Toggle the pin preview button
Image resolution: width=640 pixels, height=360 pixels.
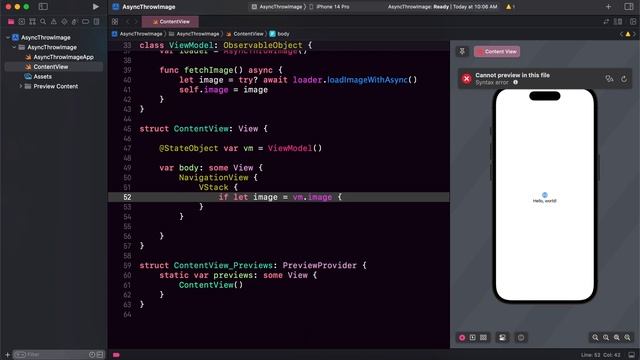(462, 51)
